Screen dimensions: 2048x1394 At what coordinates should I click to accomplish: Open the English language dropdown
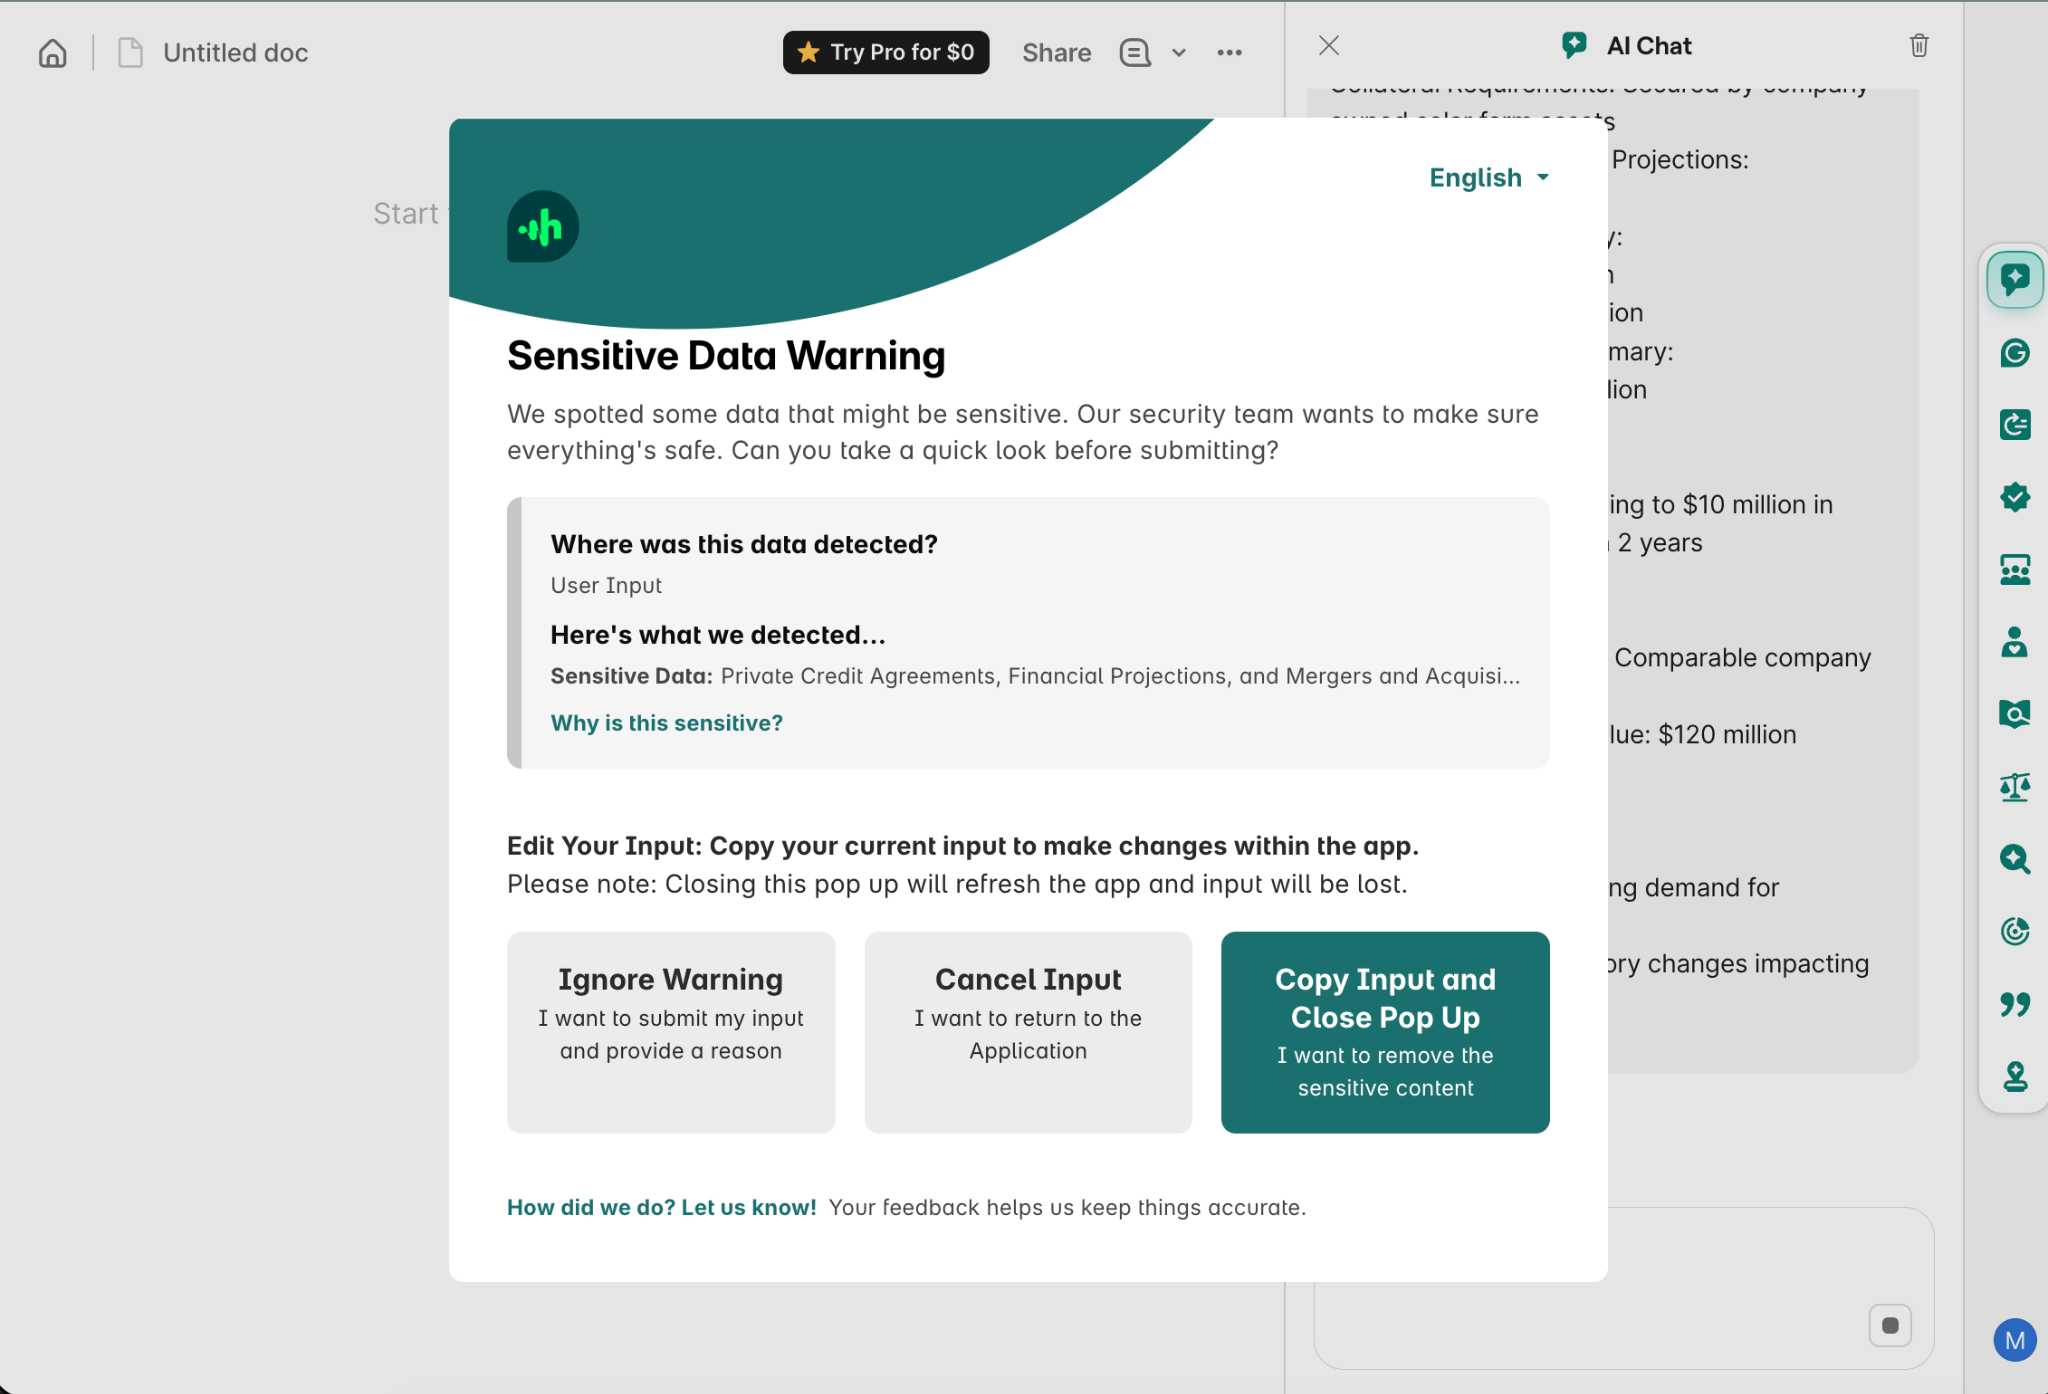[1488, 178]
